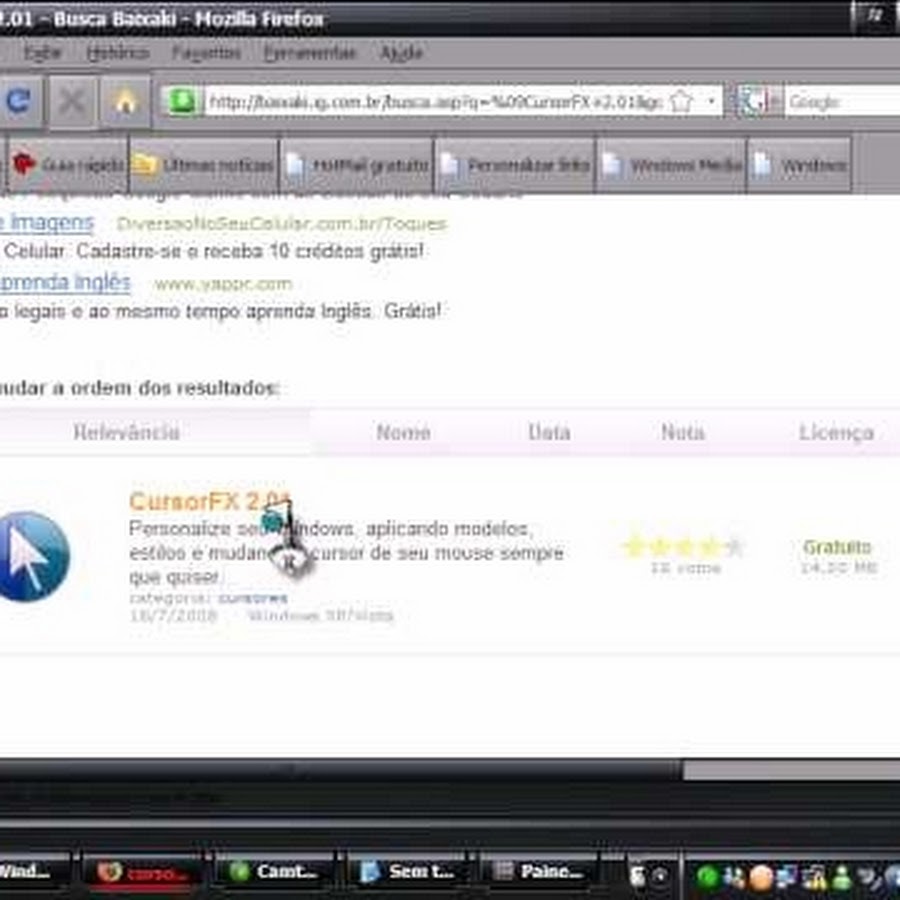
Task: Open the last Windows bookmark in the toolbar
Action: click(x=800, y=165)
